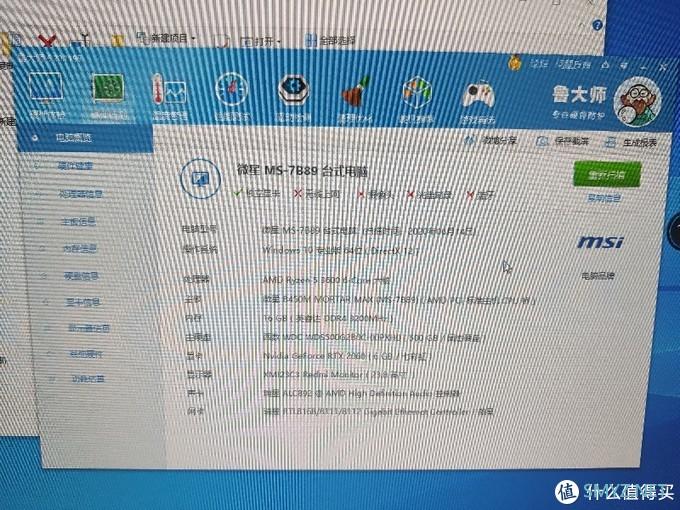Screen dimensions: 680x510
Task: Click the MSI brand logo
Action: click(x=600, y=242)
